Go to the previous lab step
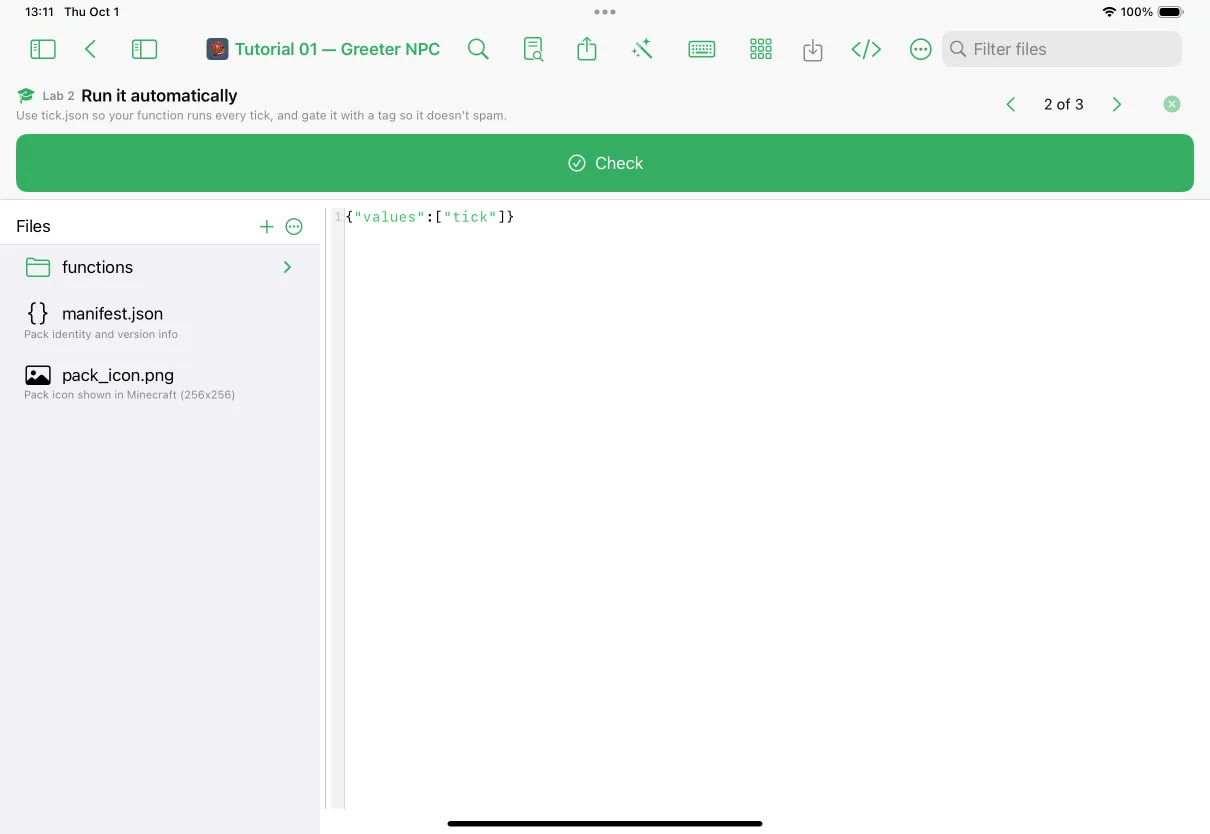 pos(1011,104)
